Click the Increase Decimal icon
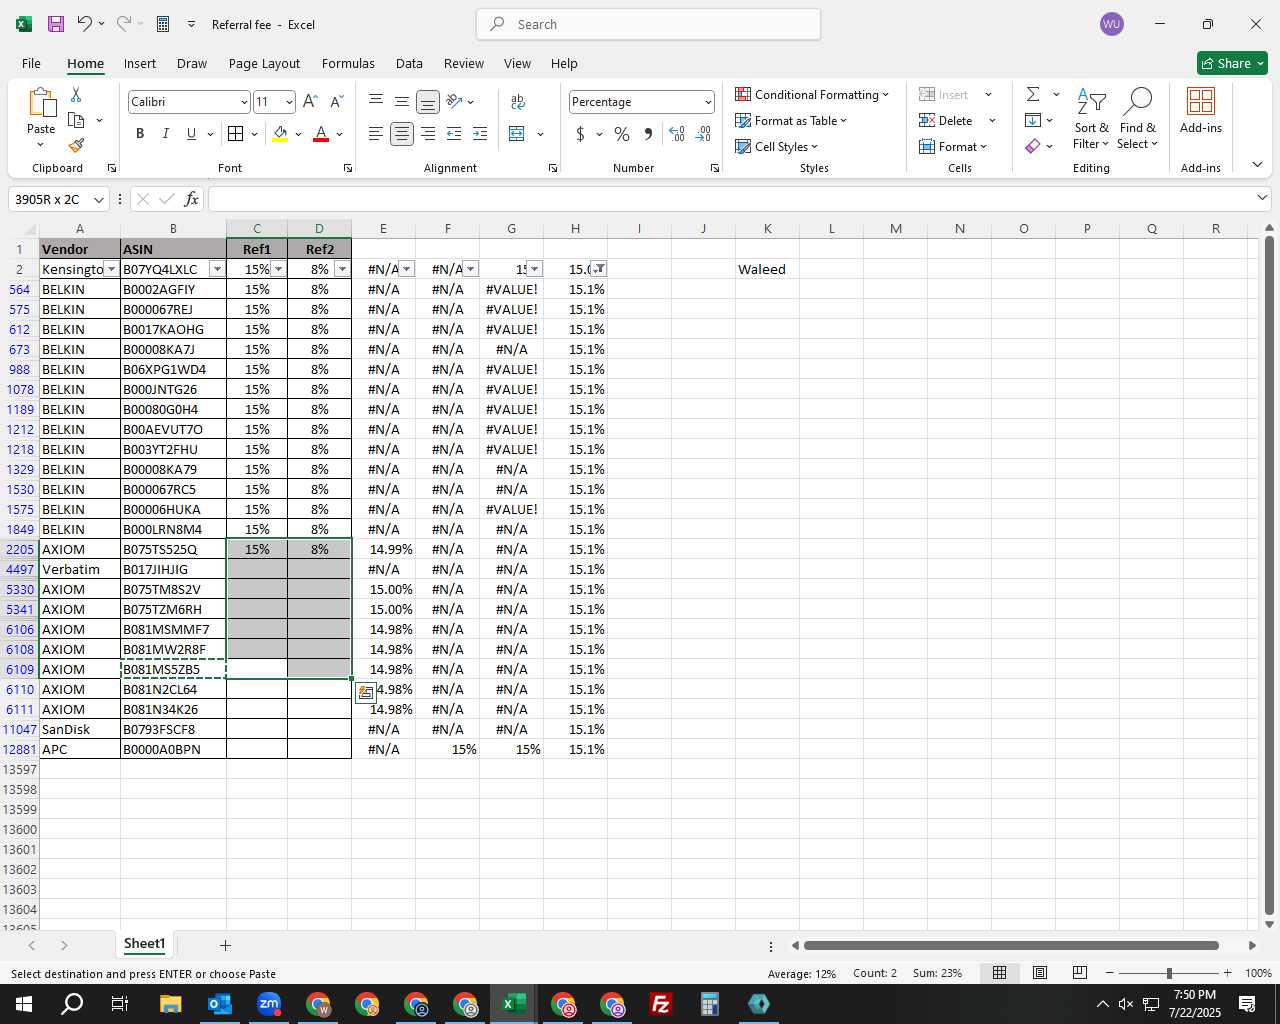 click(x=677, y=134)
